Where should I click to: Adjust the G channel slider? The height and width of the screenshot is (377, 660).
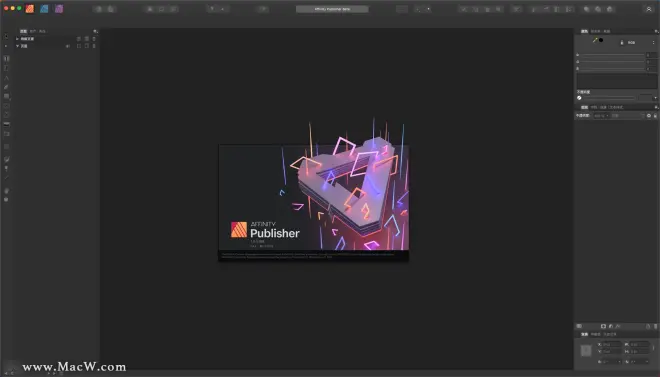point(613,62)
